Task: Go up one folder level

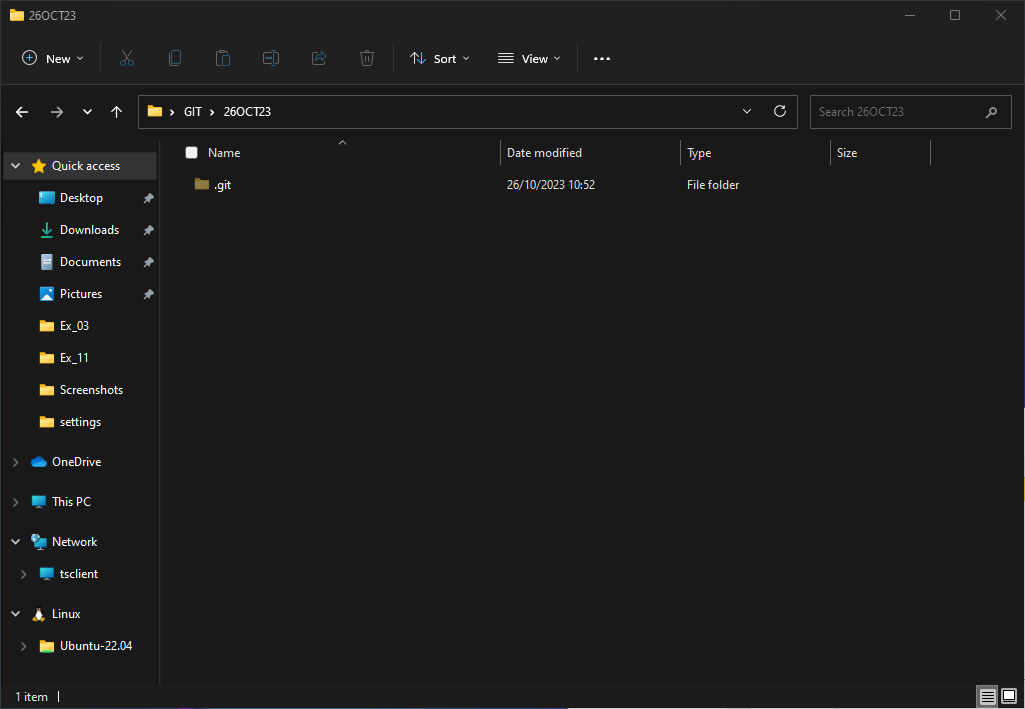Action: 117,112
